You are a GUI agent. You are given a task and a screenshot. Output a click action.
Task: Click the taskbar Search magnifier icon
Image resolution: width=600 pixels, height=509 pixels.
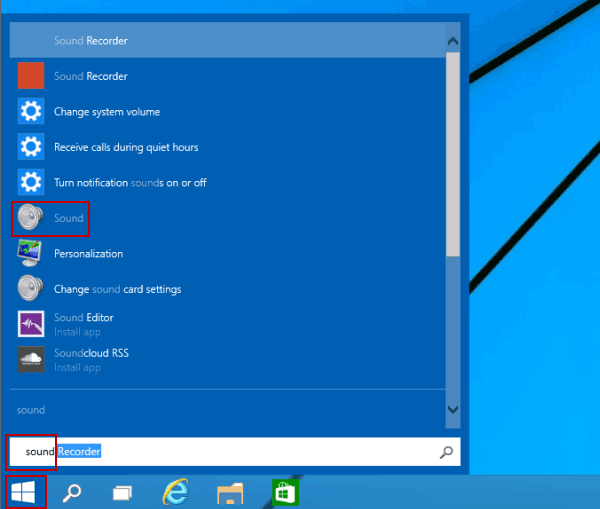tap(72, 493)
